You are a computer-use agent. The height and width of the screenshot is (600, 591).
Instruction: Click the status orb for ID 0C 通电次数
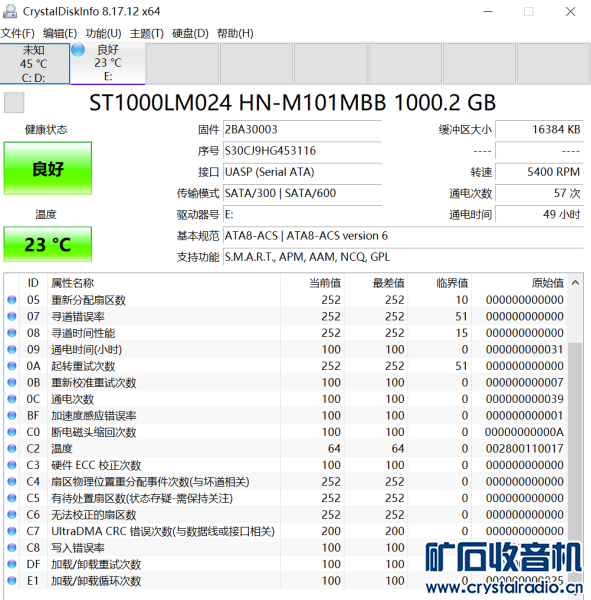click(12, 399)
